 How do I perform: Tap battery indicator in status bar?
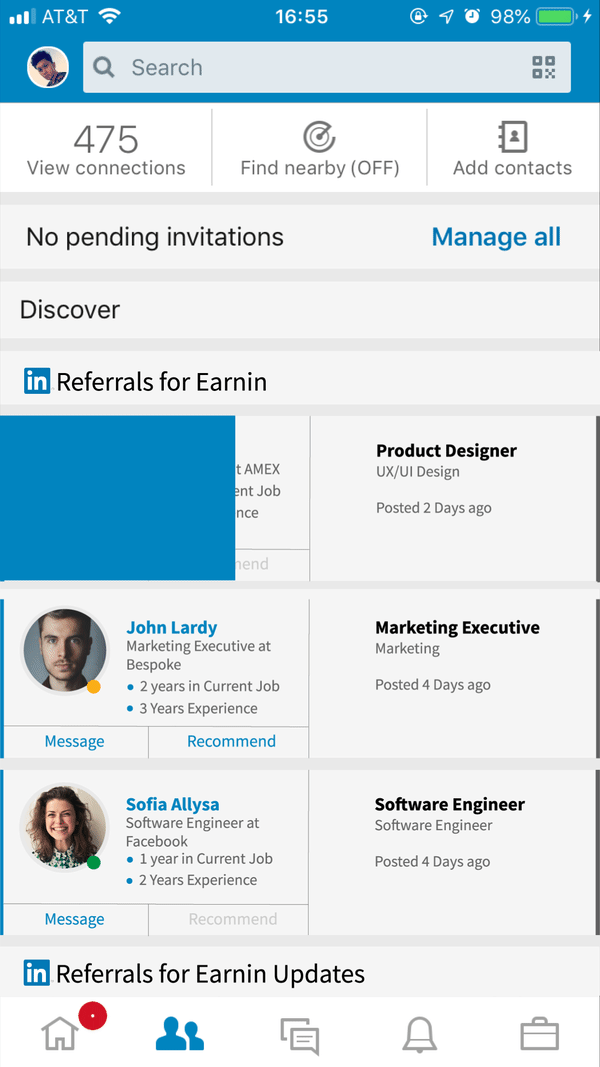tap(557, 16)
